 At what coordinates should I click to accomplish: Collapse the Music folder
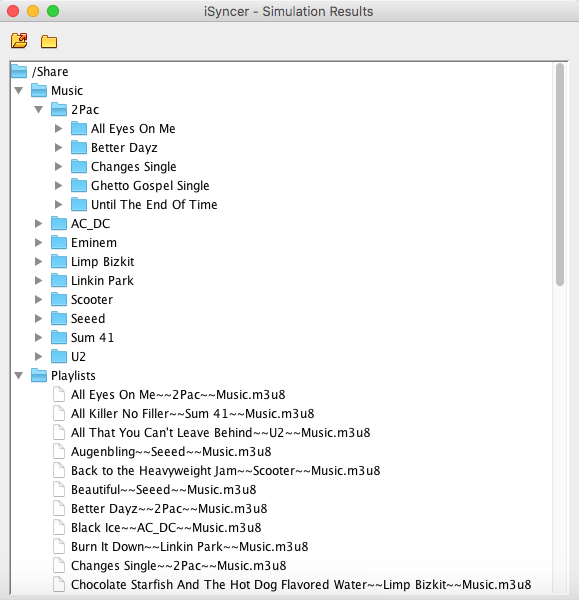click(19, 91)
